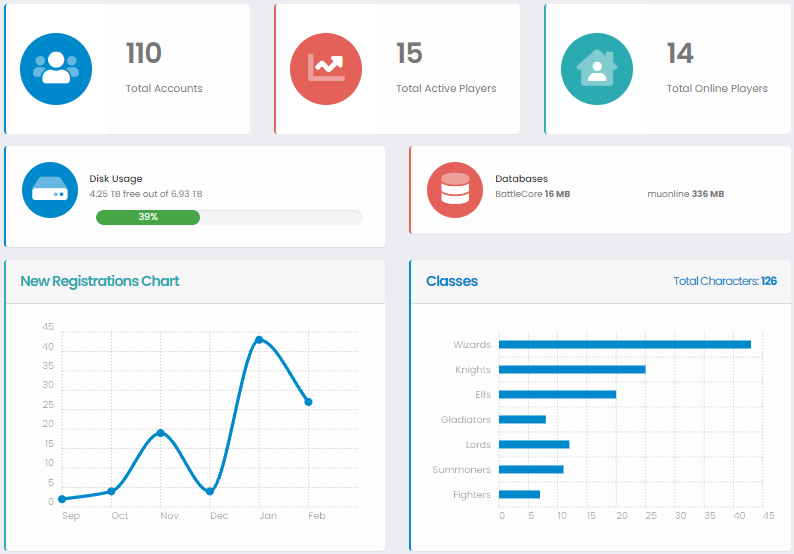The width and height of the screenshot is (794, 554).
Task: Click the '4.25 TB free out of 6.93 TB' text
Action: (x=146, y=194)
